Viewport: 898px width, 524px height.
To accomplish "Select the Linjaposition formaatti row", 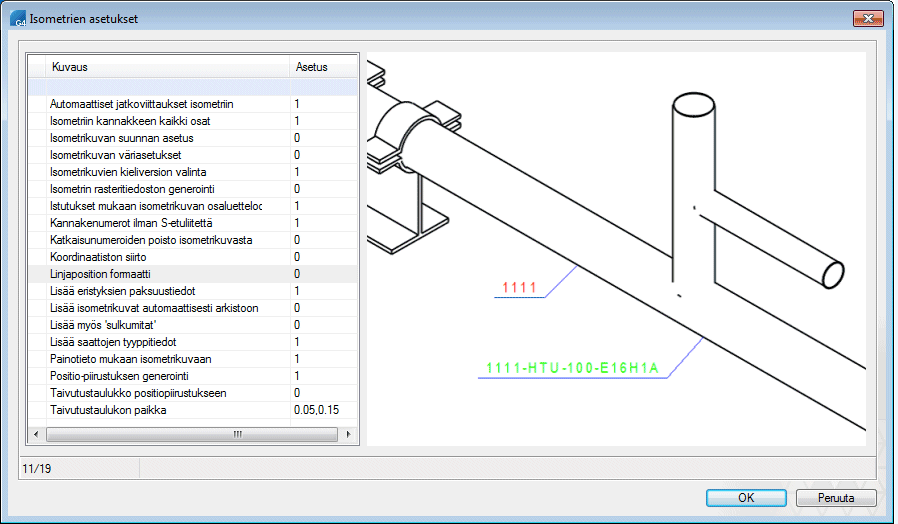I will click(105, 274).
